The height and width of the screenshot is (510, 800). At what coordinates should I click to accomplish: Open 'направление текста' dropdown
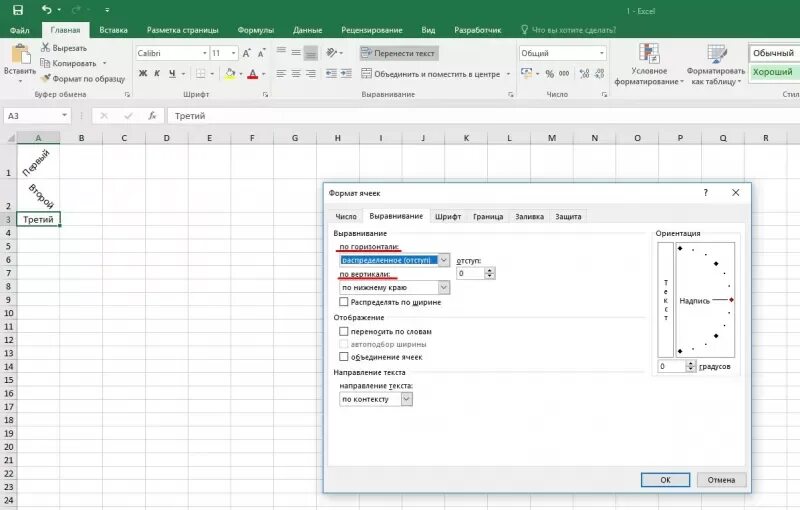407,399
